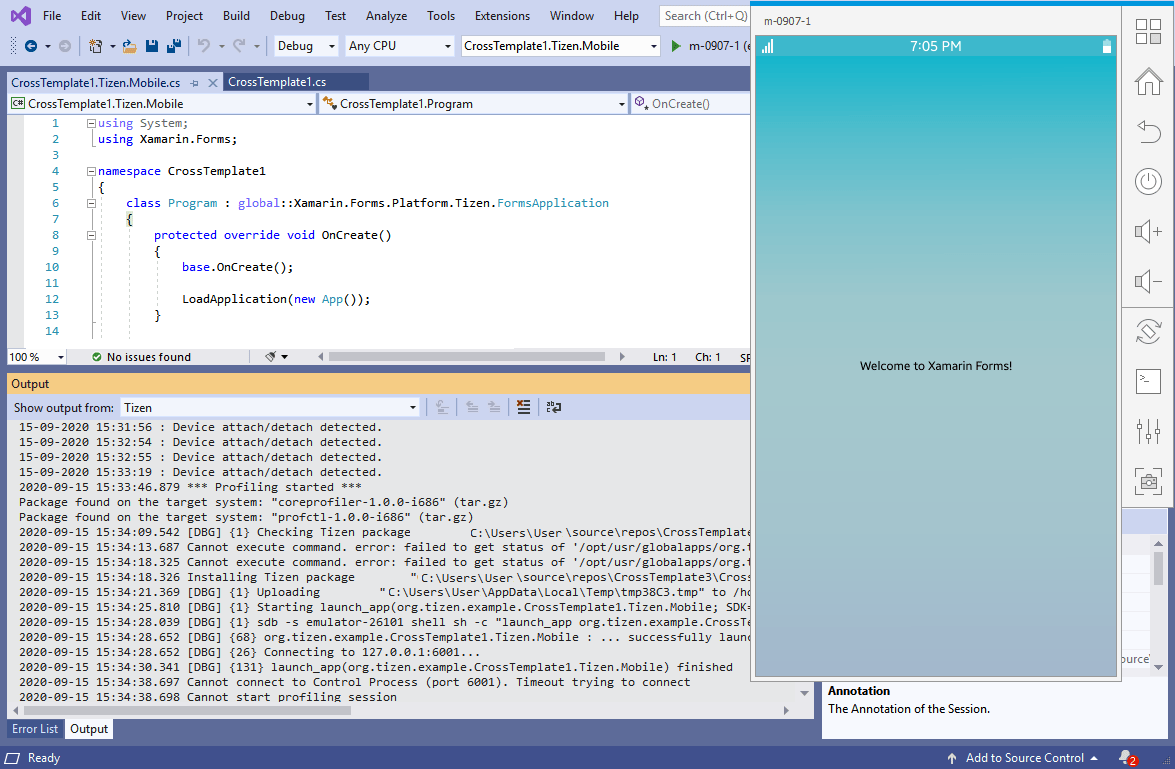Screen dimensions: 1175x769
Task: Open the Show output from dropdown
Action: click(x=412, y=407)
